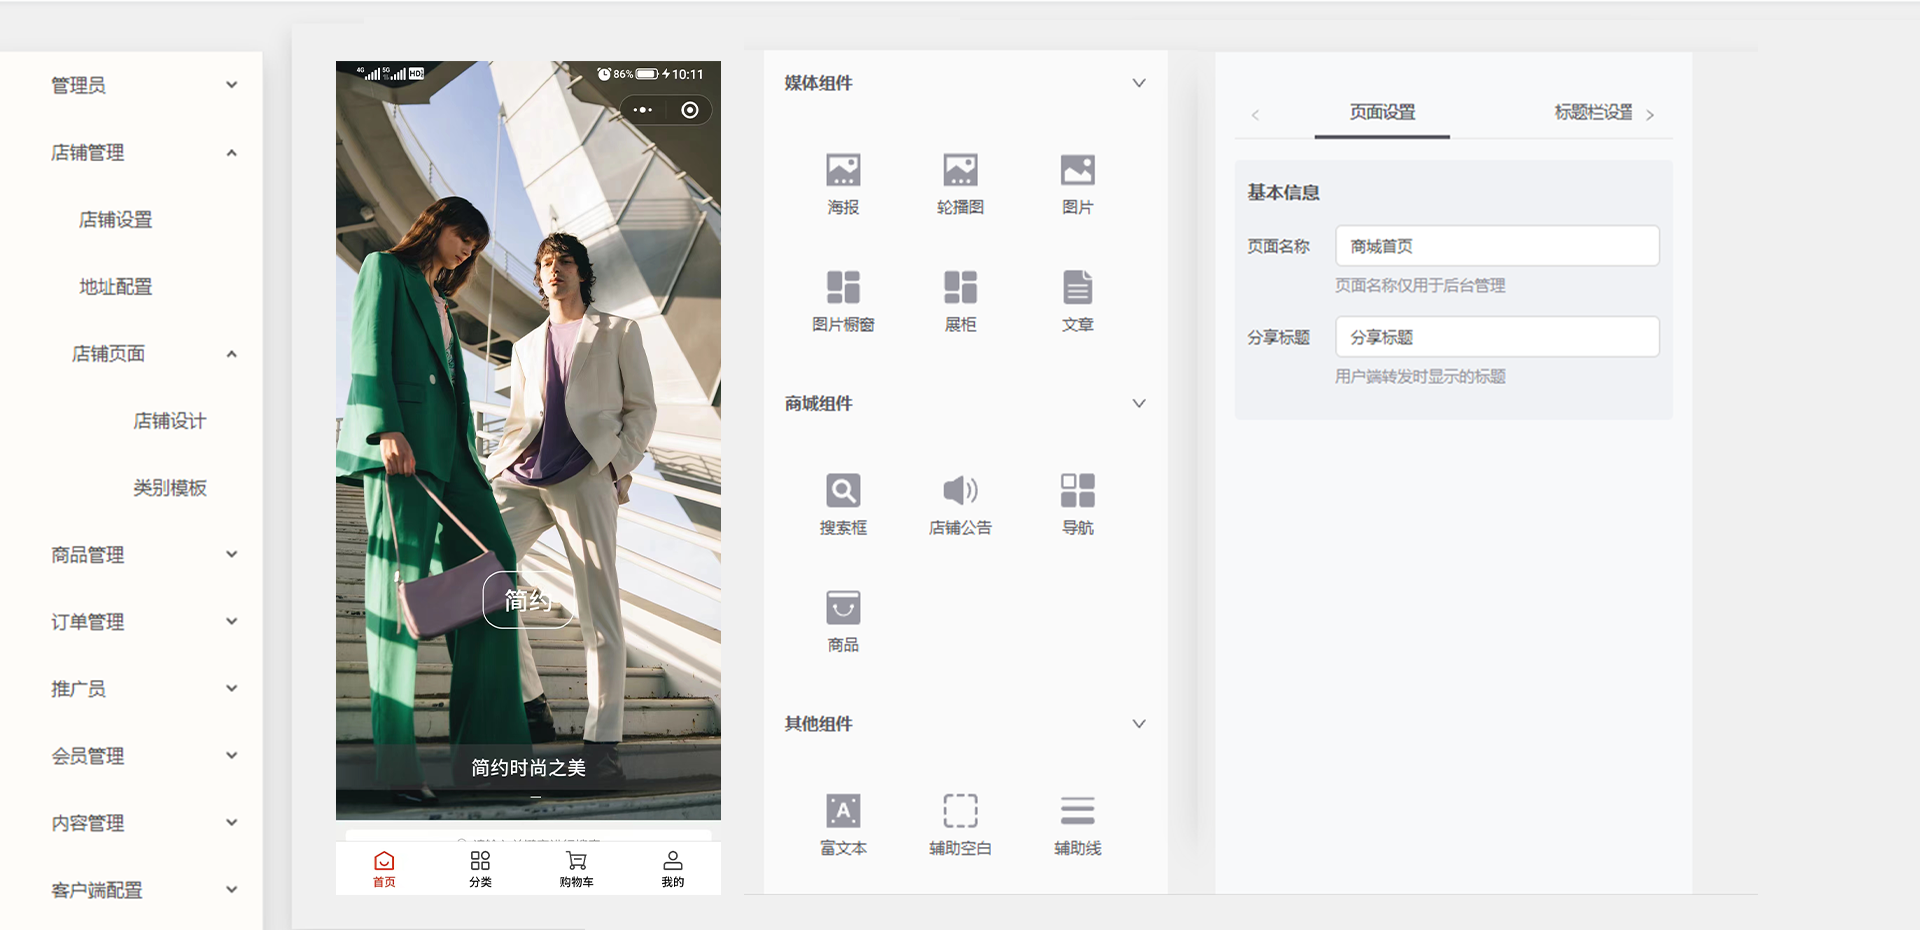
Task: Switch to the 标题栏设置 tab
Action: click(x=1592, y=112)
